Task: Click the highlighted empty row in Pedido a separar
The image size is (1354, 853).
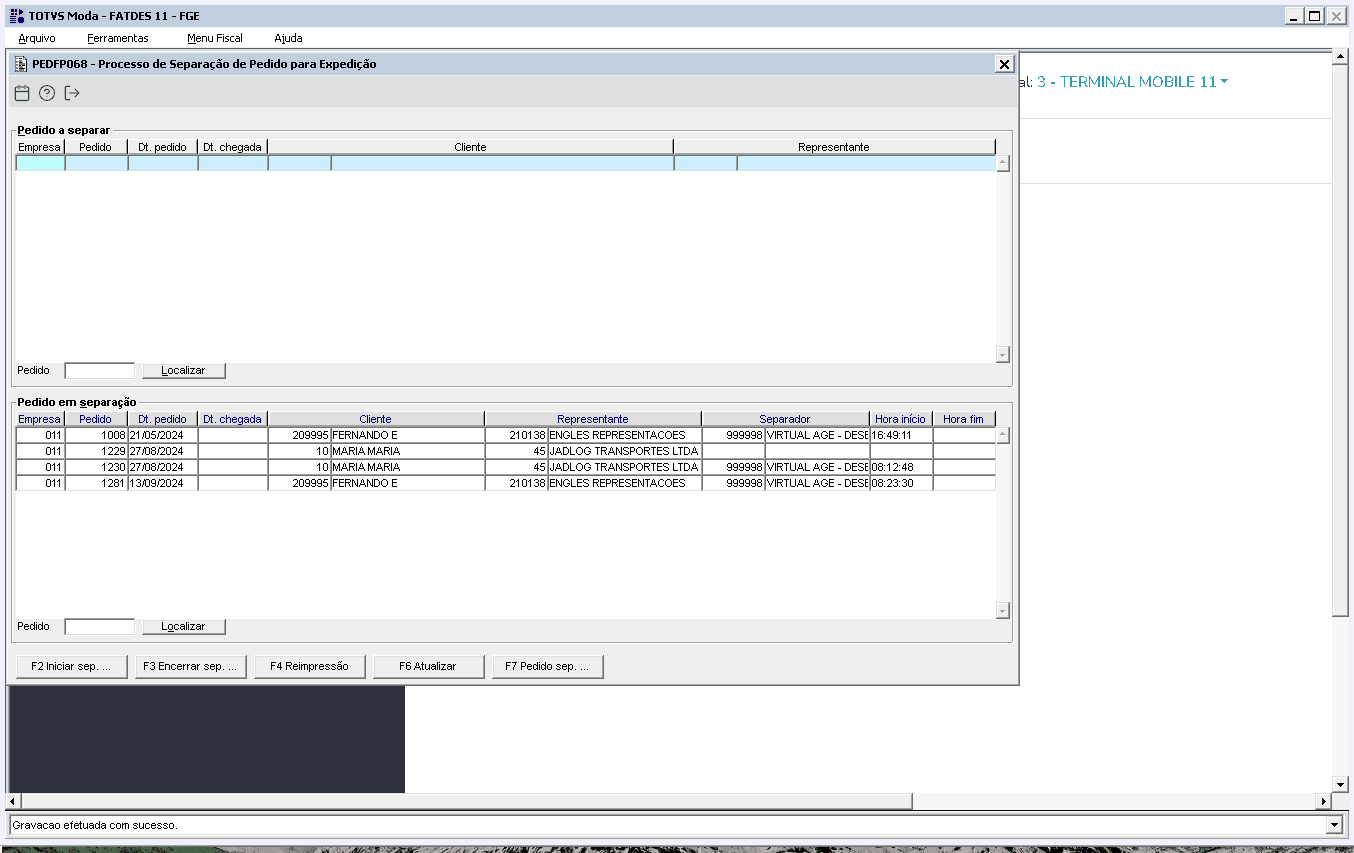Action: [x=505, y=163]
